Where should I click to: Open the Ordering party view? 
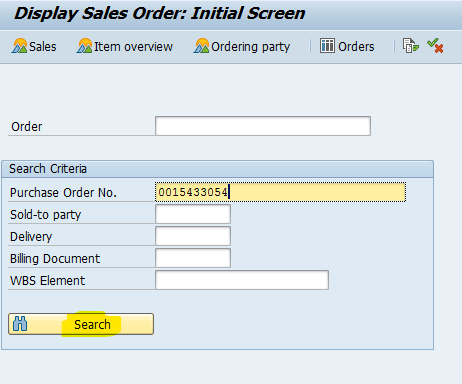(242, 46)
